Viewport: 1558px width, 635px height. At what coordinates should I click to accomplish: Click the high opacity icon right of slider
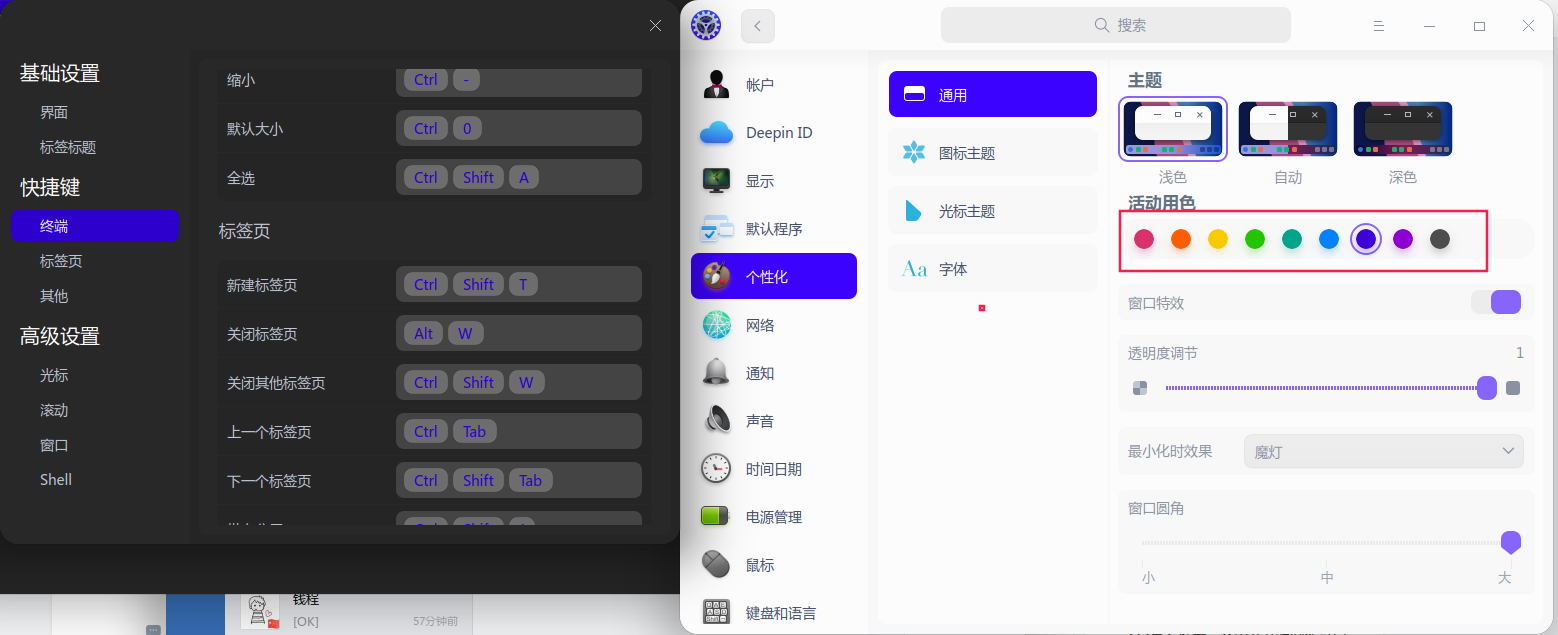click(x=1513, y=388)
